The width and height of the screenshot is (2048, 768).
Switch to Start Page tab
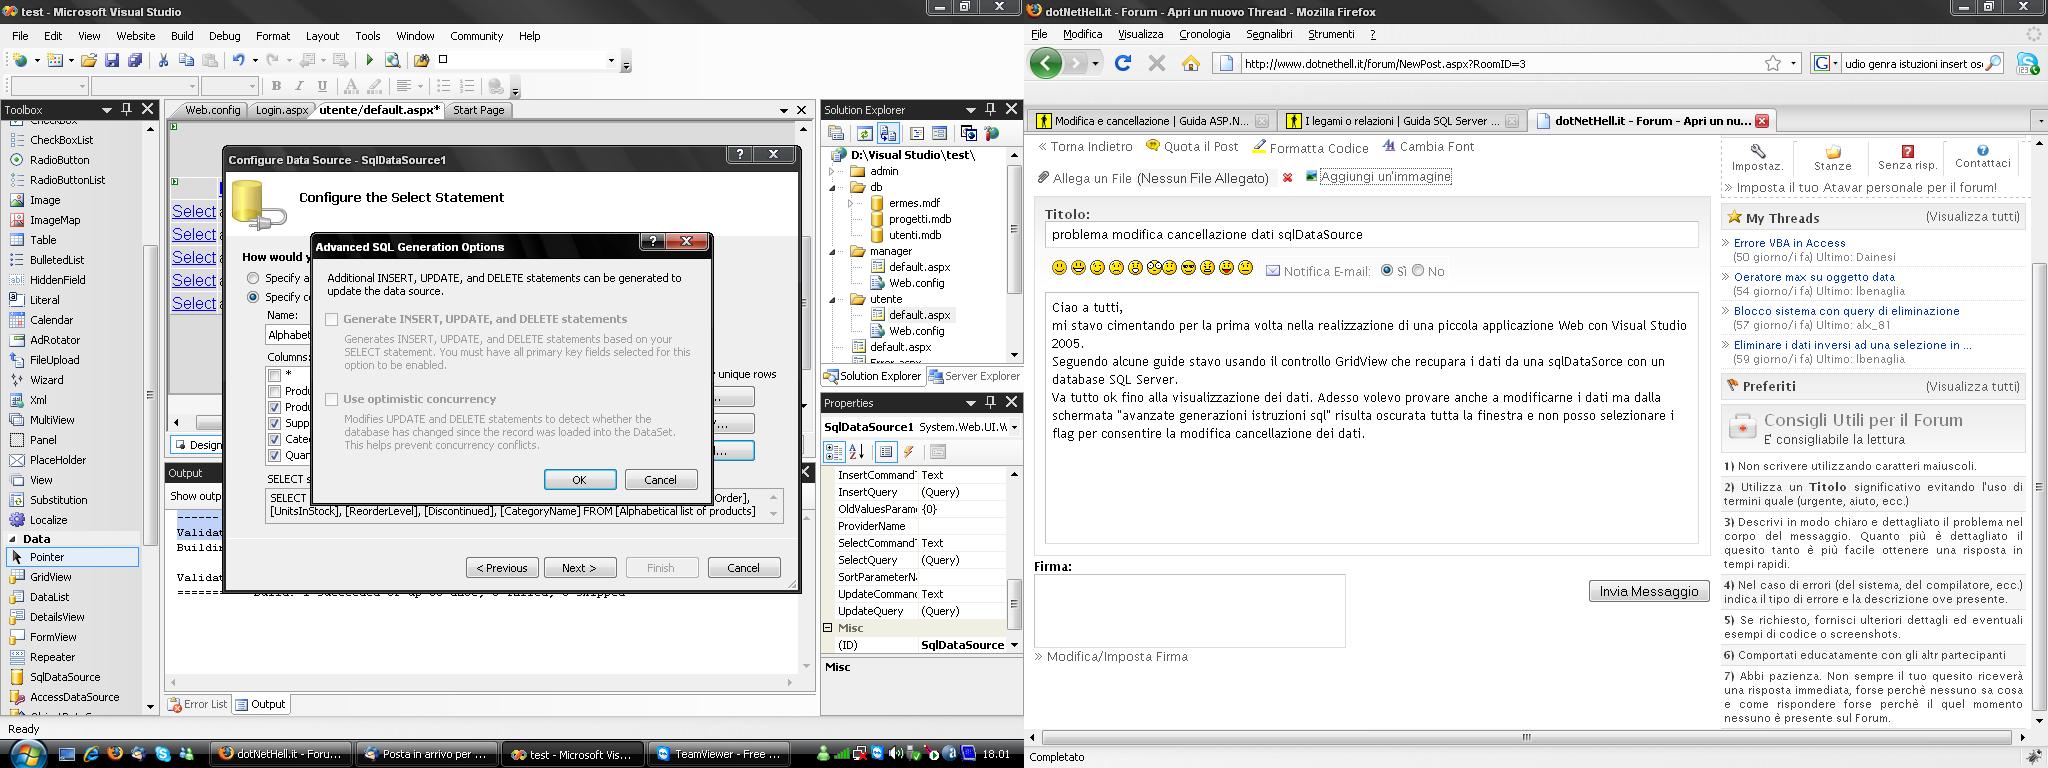[x=479, y=110]
